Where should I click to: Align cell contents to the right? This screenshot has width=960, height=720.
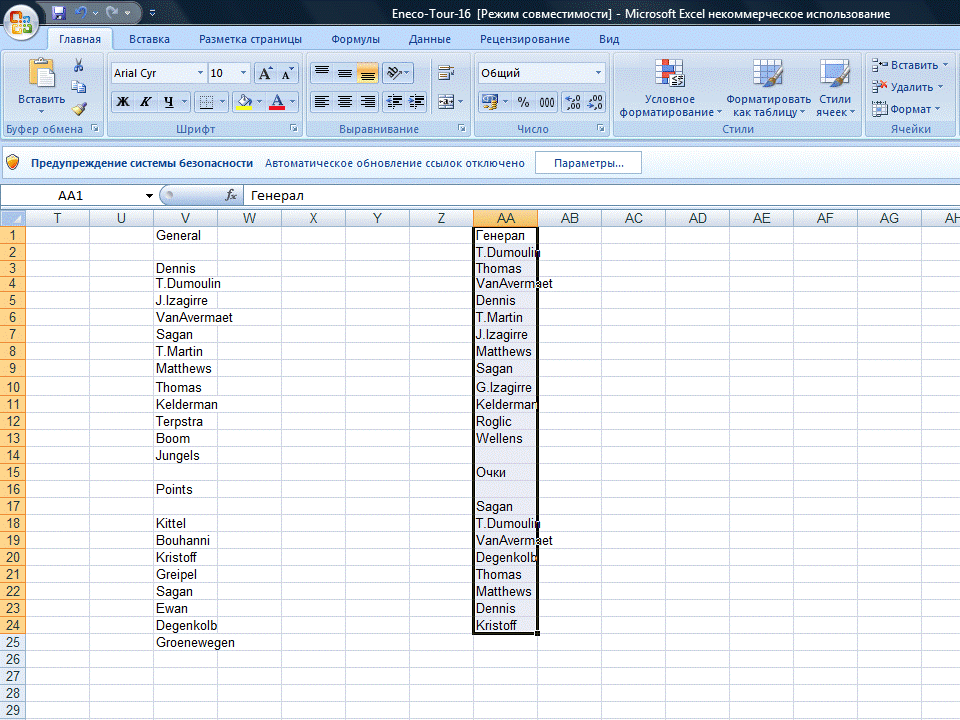point(367,102)
